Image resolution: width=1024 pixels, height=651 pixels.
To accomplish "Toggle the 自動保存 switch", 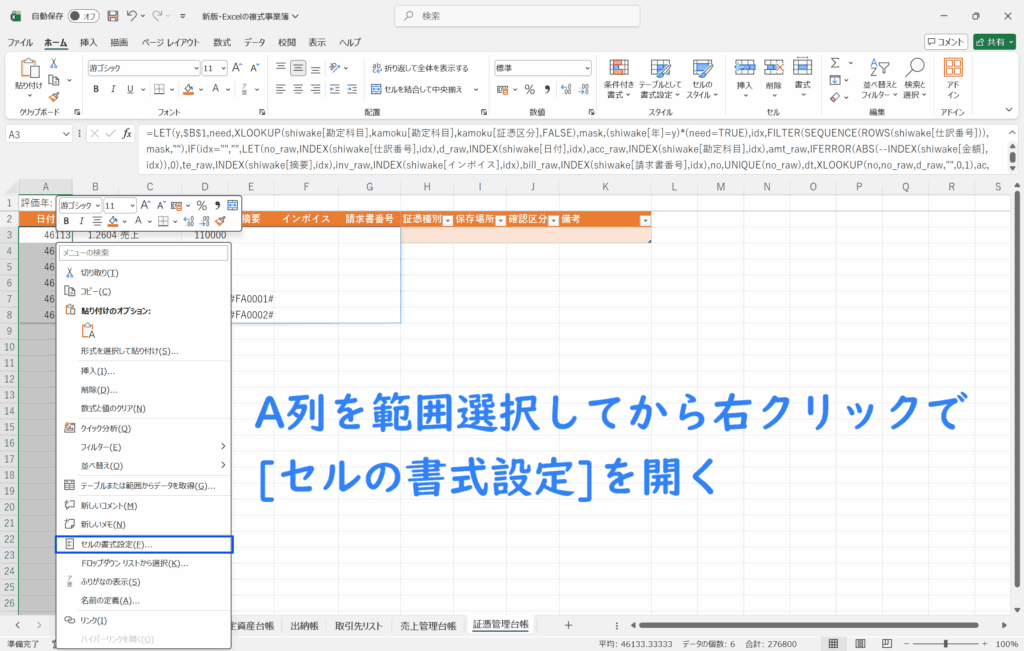I will click(84, 16).
